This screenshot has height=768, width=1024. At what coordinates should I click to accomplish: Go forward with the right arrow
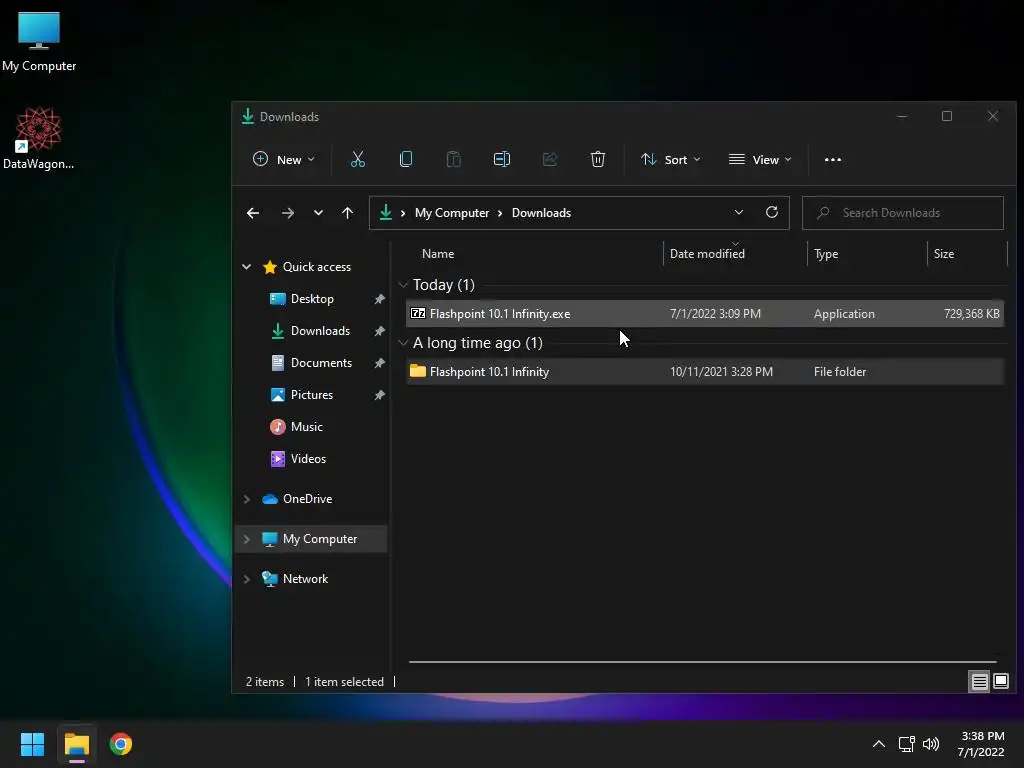[x=287, y=213]
